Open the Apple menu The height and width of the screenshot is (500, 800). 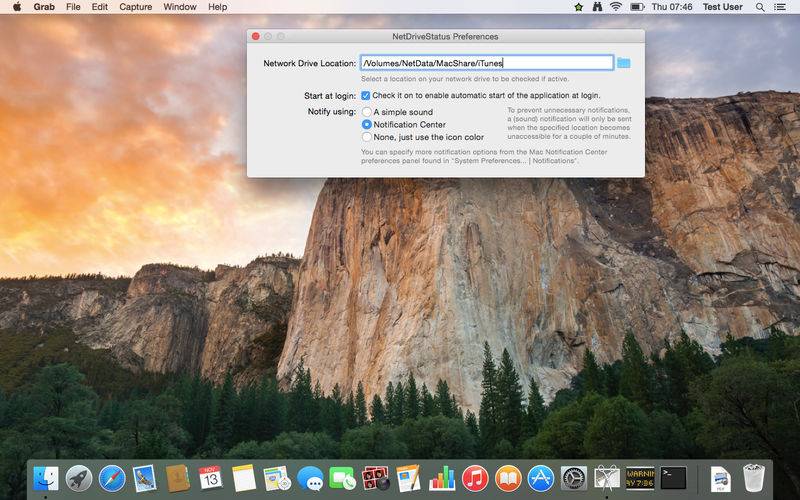pos(16,7)
